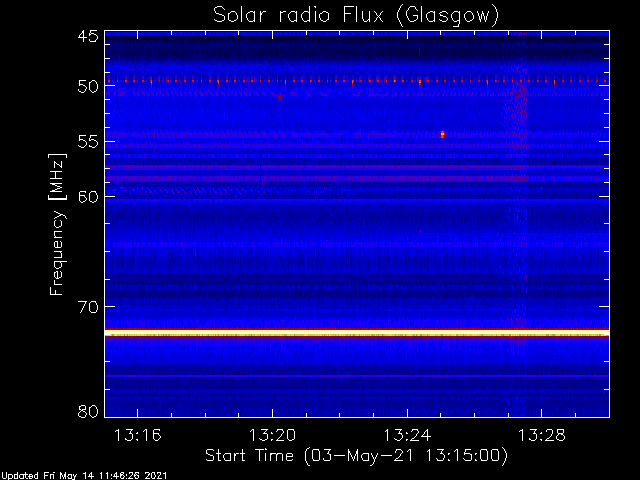Click the 50 frequency tick label
Viewport: 640px width, 480px height.
coord(88,87)
